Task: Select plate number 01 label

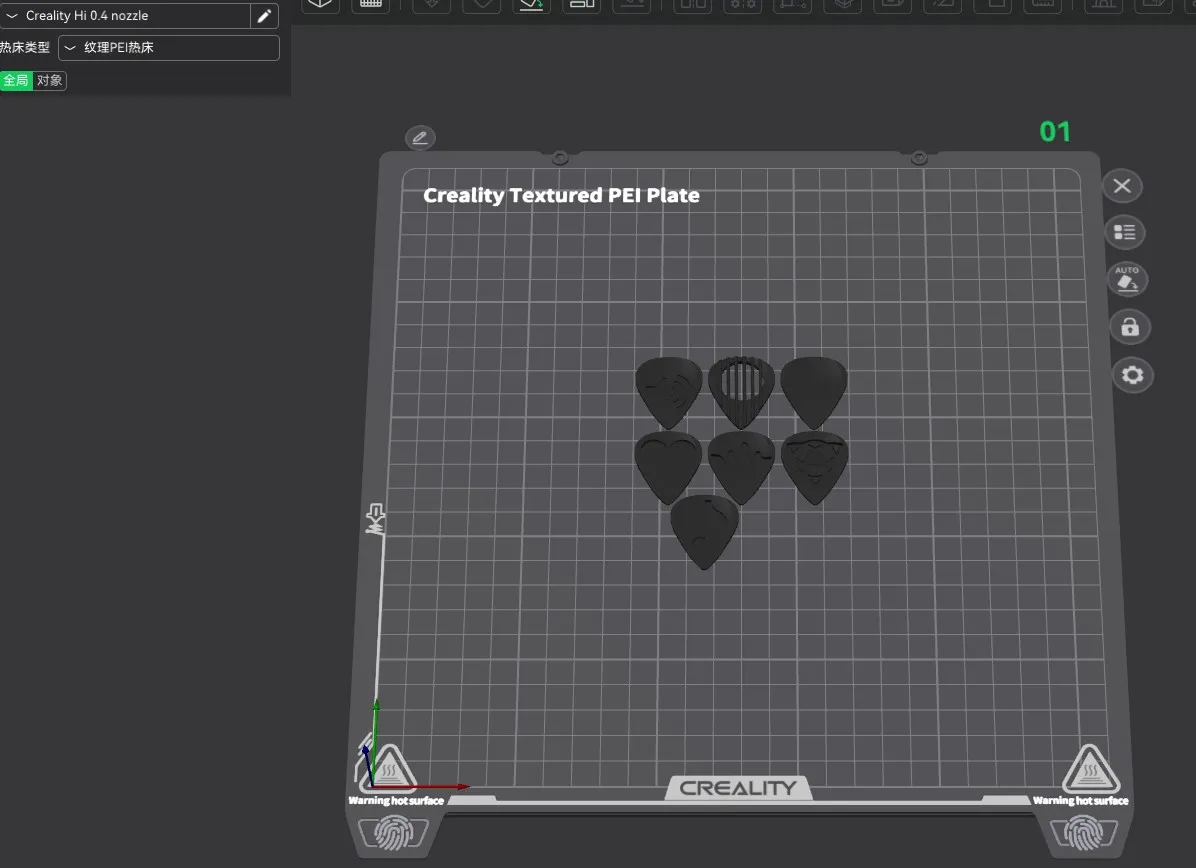Action: 1055,132
